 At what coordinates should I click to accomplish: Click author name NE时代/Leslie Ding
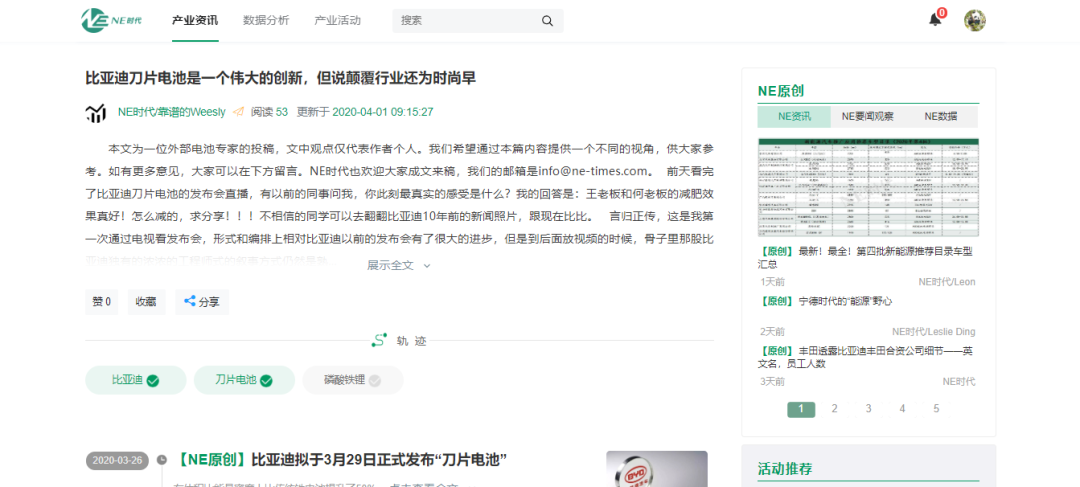[x=934, y=332]
